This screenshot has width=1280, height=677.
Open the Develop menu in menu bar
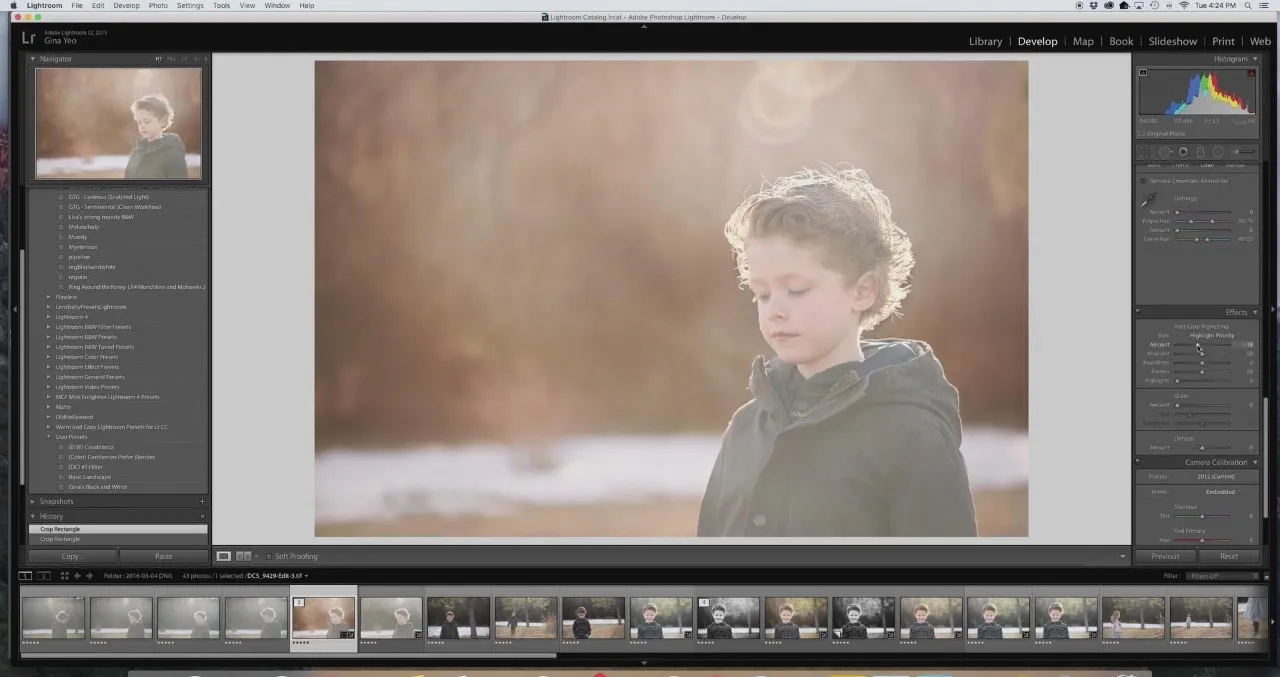[127, 5]
